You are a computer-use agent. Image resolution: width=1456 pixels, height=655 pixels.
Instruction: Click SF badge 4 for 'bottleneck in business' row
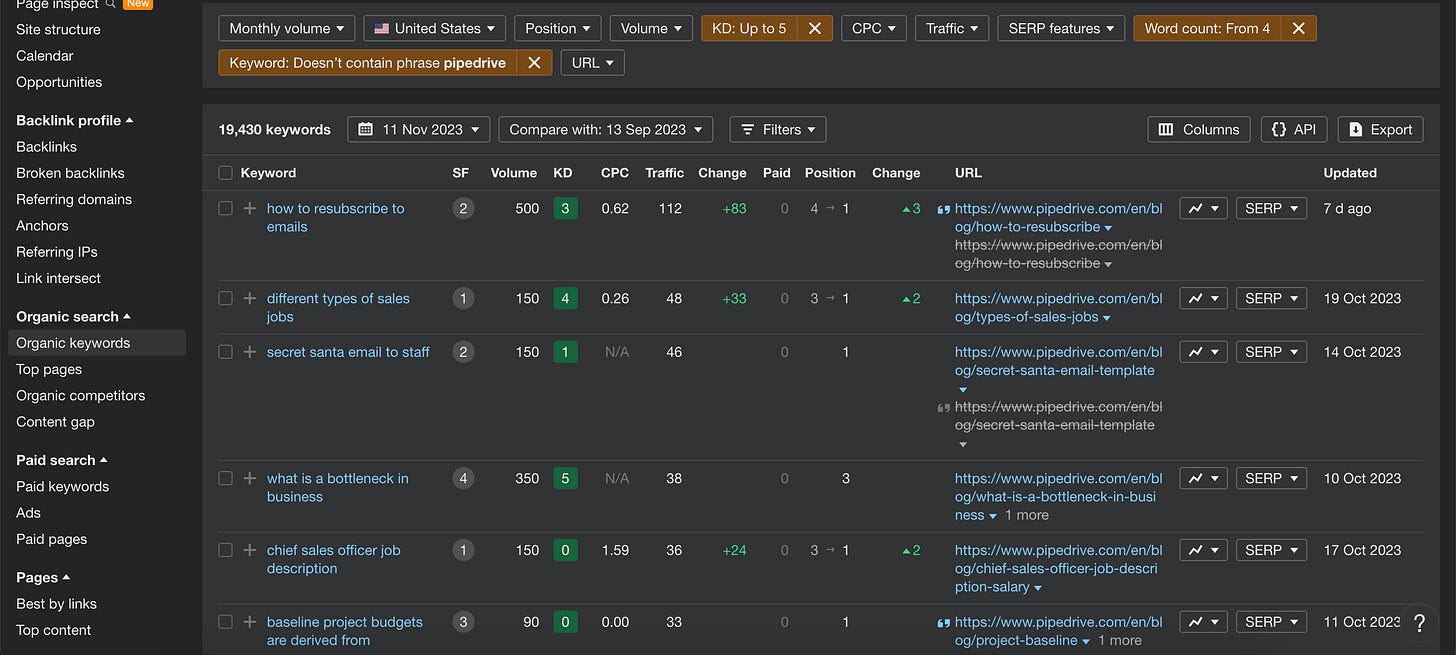pyautogui.click(x=463, y=479)
